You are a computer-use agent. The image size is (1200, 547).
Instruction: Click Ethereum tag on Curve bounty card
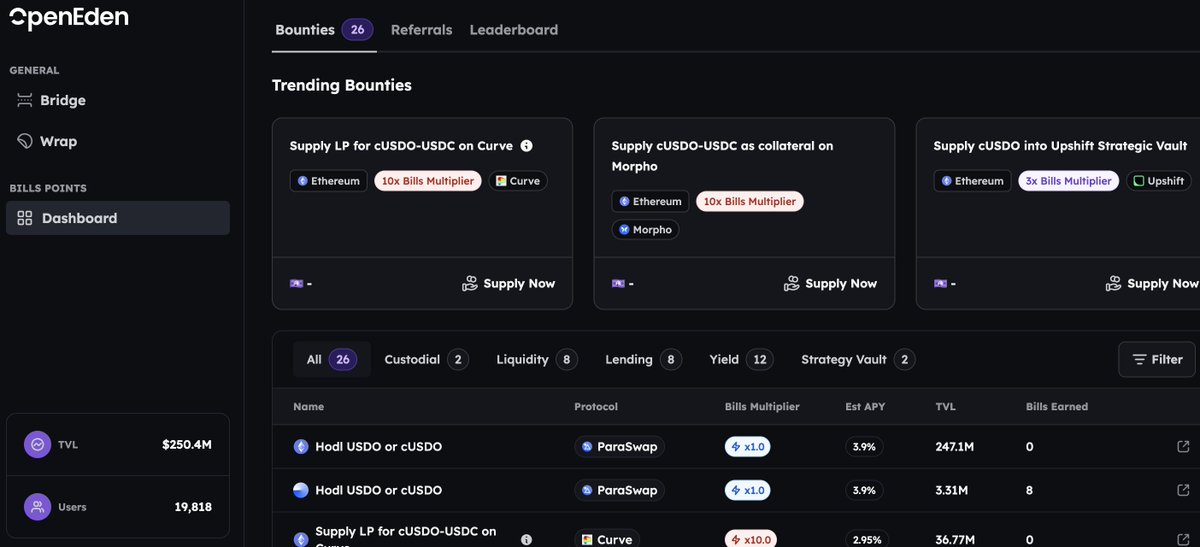[328, 181]
